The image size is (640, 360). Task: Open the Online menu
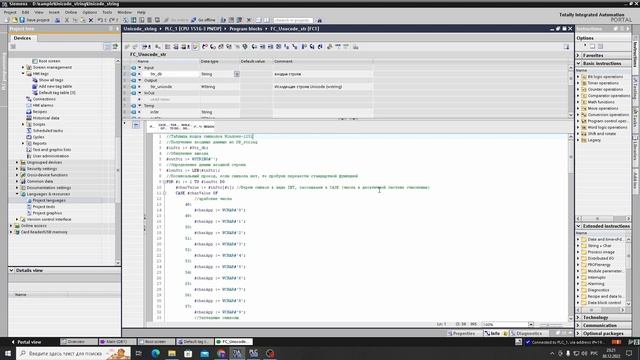[71, 13]
